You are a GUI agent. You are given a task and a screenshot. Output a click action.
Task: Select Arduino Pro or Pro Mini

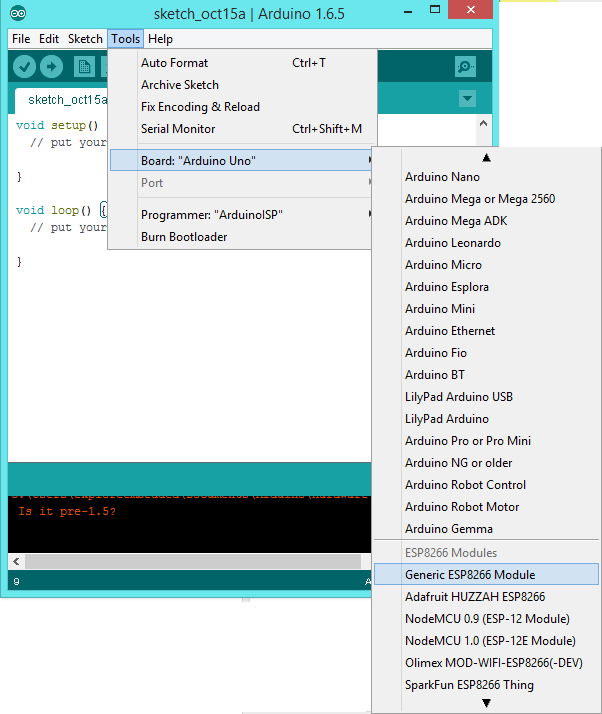(486, 441)
